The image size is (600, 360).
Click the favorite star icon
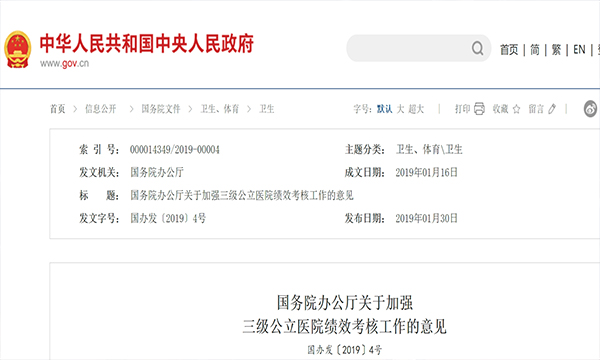click(516, 109)
